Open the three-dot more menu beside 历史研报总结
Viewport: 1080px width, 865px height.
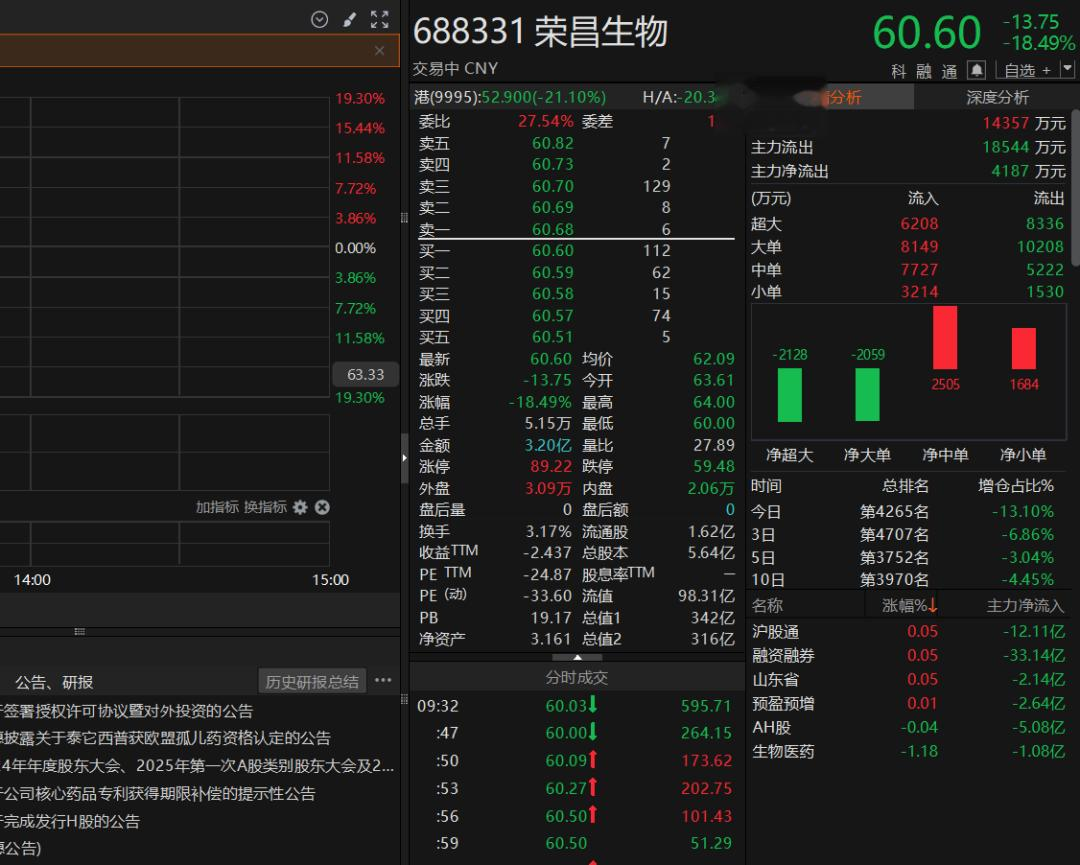(384, 680)
